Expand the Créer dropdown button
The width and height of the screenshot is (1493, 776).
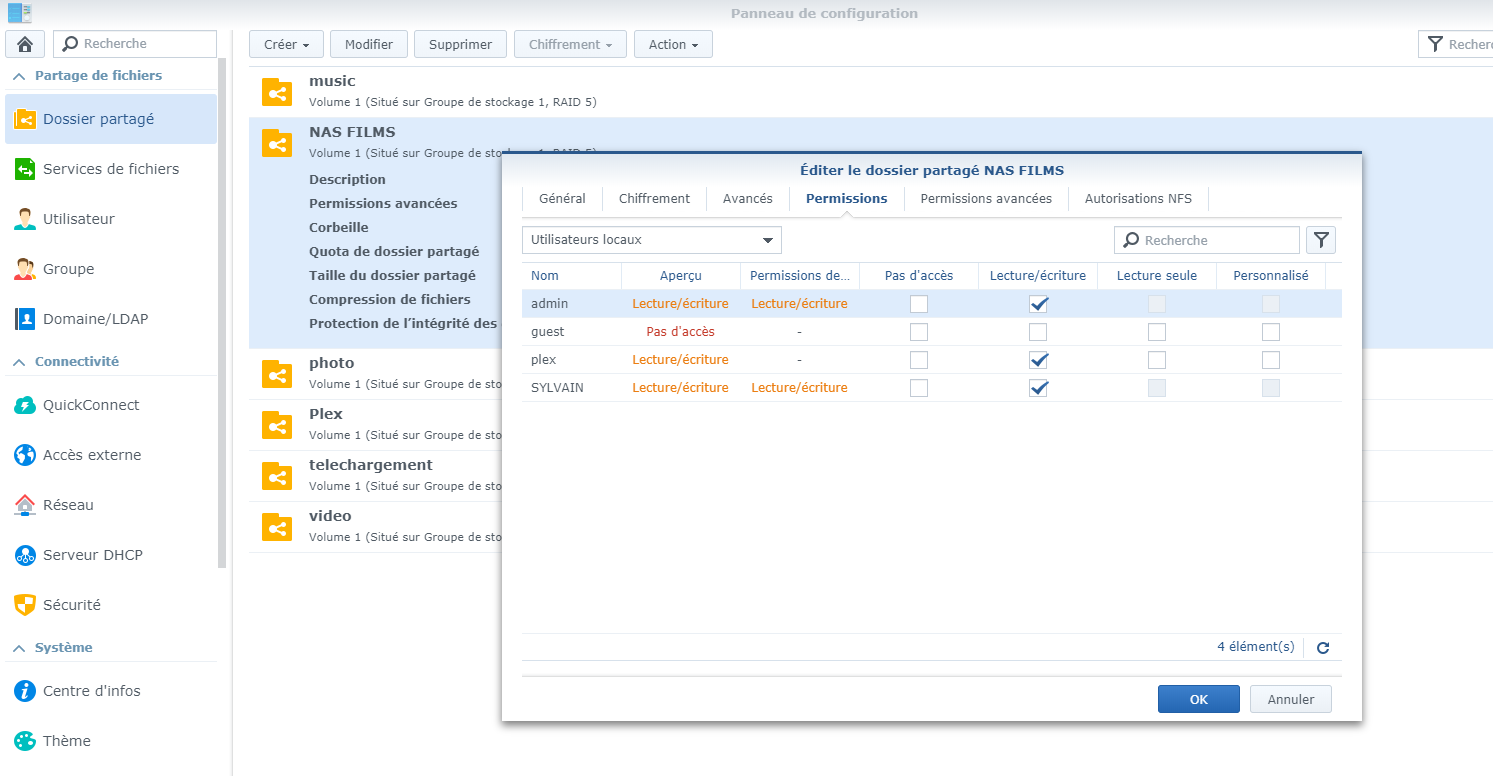pos(286,44)
